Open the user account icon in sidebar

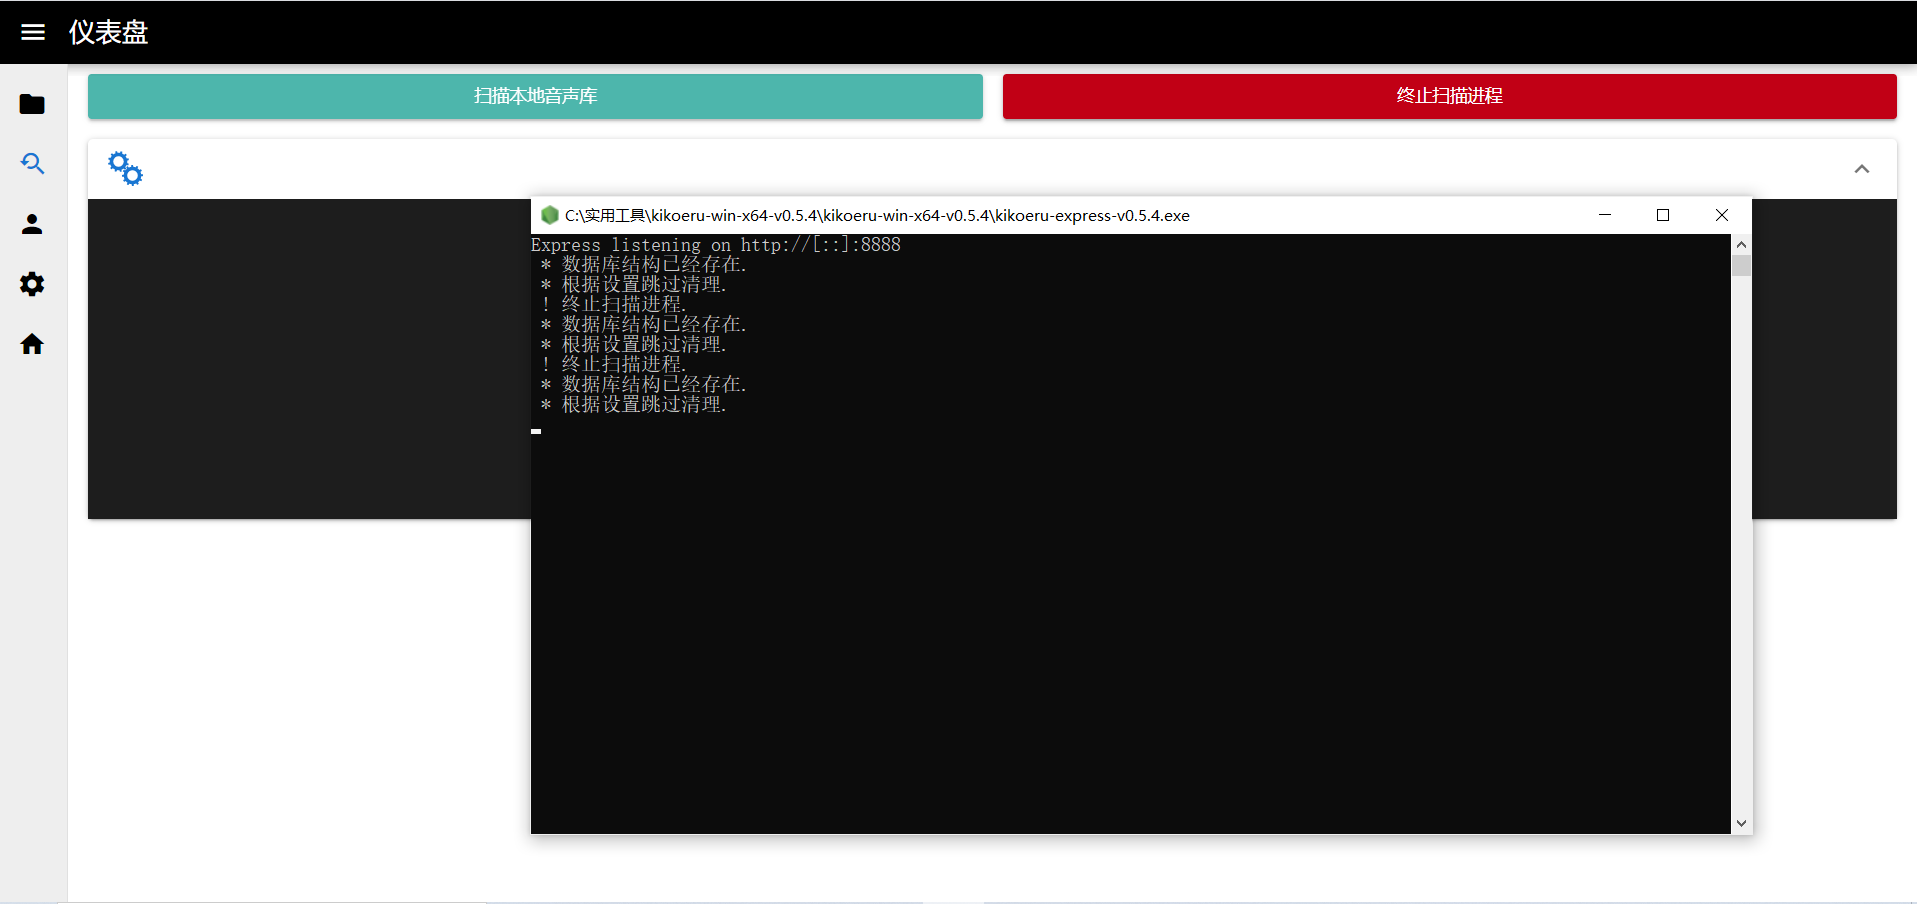click(x=32, y=224)
